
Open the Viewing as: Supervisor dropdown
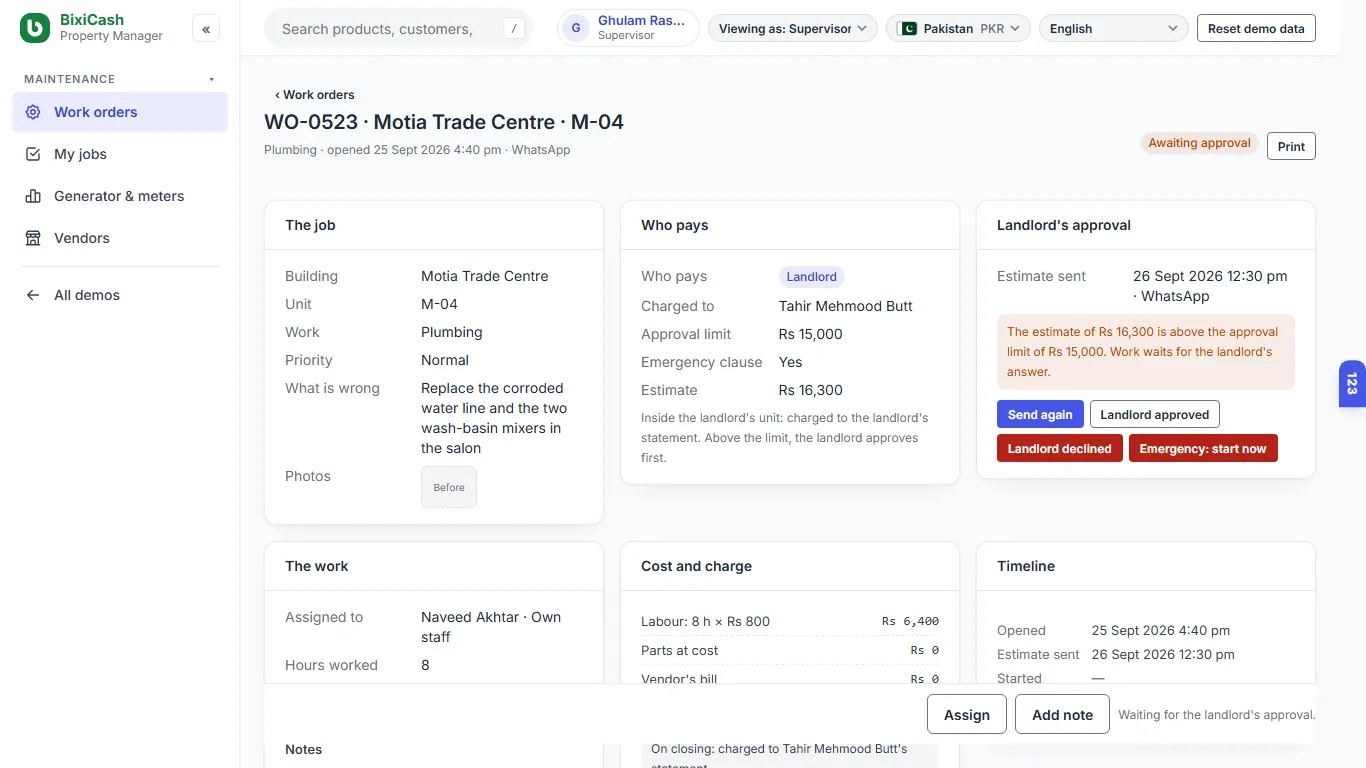point(793,28)
